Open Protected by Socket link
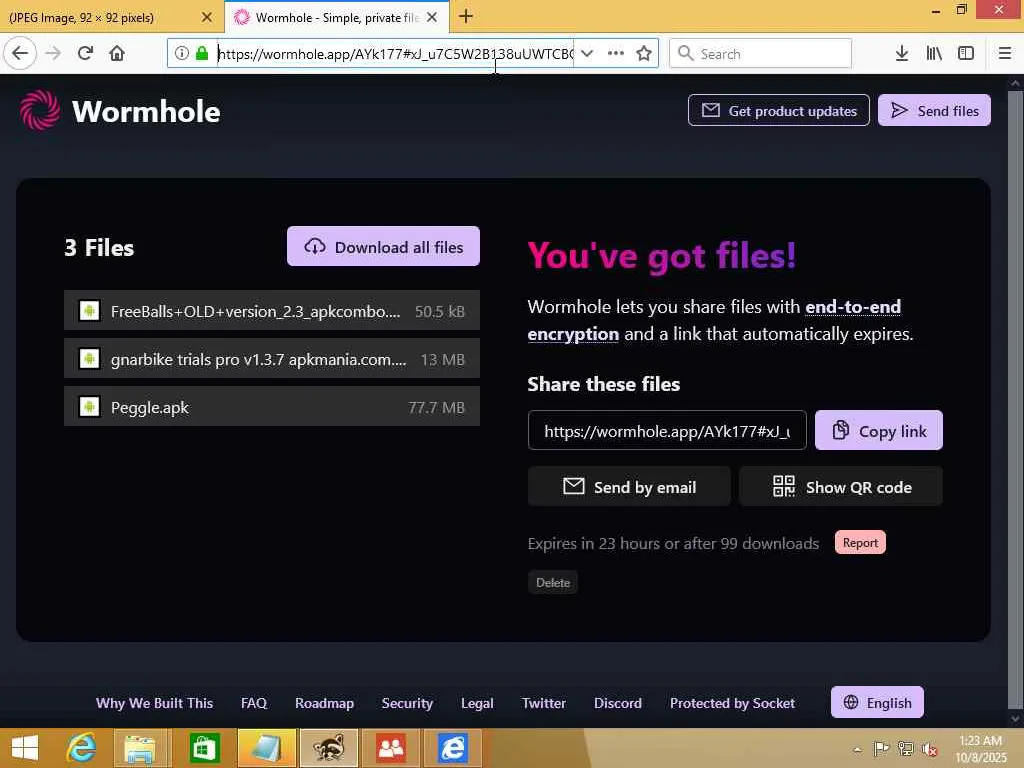Screen dimensions: 1024x768 point(732,703)
